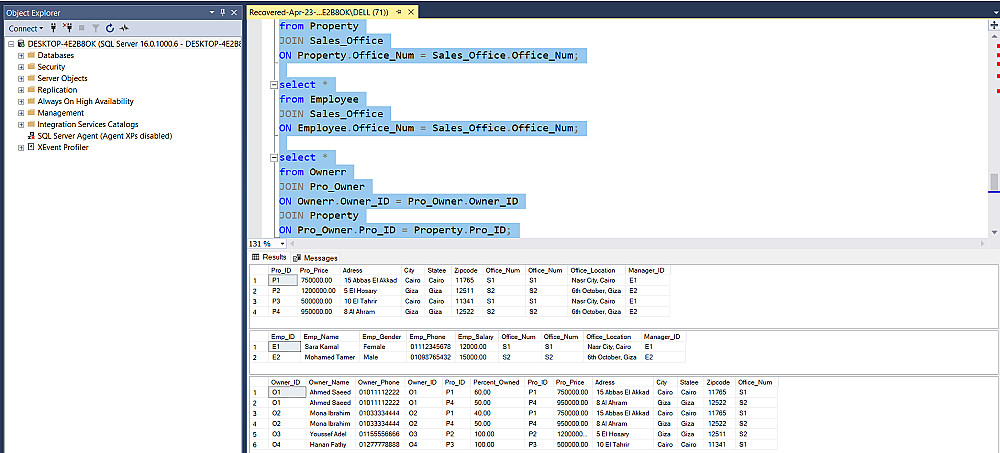Select the XEvent Profiler tree item
This screenshot has width=1000, height=453.
62,147
